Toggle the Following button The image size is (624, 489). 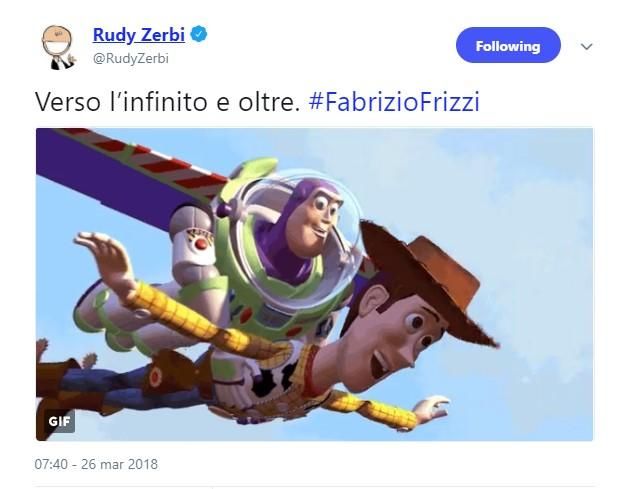(x=508, y=45)
